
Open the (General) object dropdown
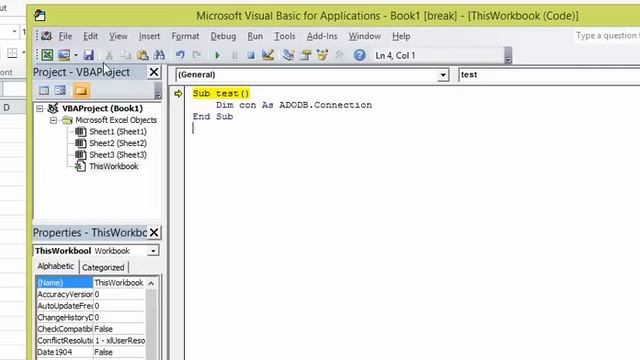click(x=443, y=75)
